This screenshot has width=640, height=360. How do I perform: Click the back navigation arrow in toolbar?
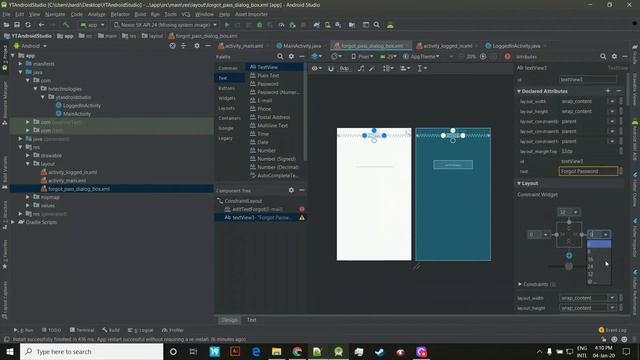[41, 25]
